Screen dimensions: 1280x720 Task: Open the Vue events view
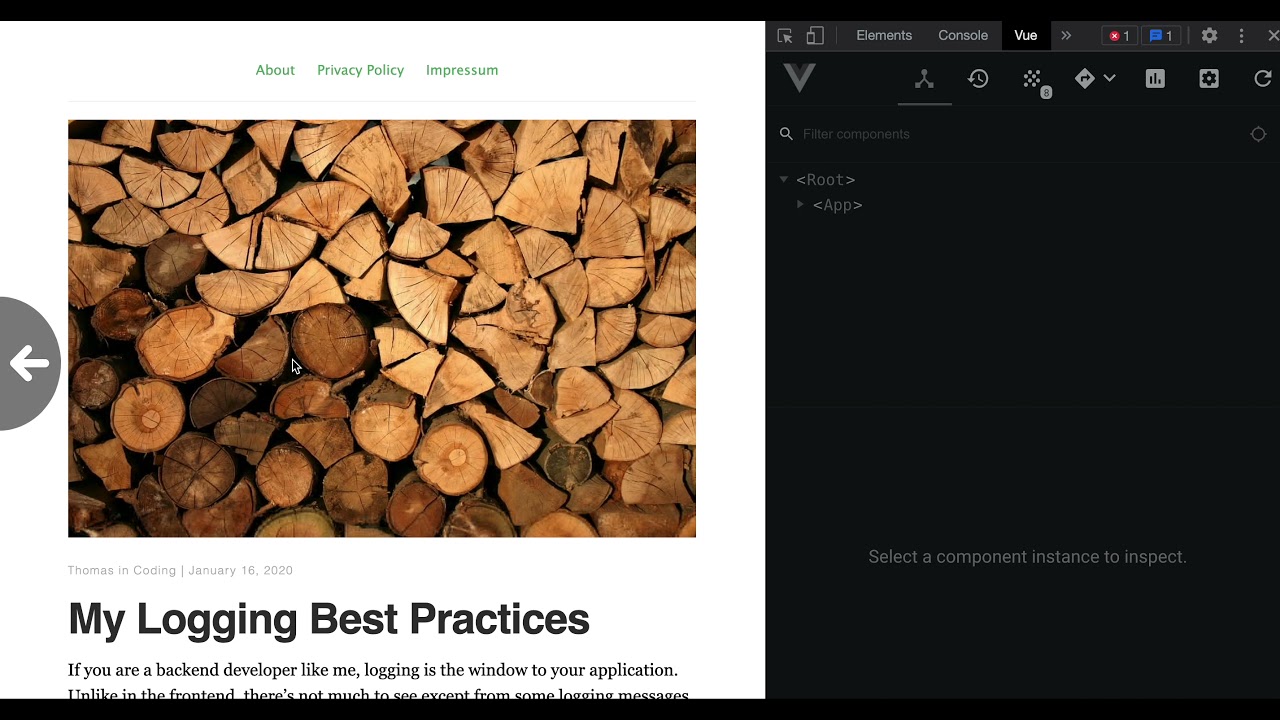pyautogui.click(x=1033, y=79)
